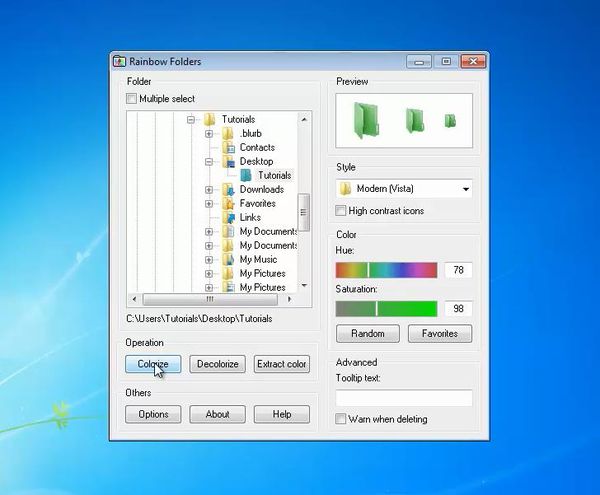Viewport: 600px width, 495px height.
Task: Select Favorites in the folder tree
Action: coord(258,204)
